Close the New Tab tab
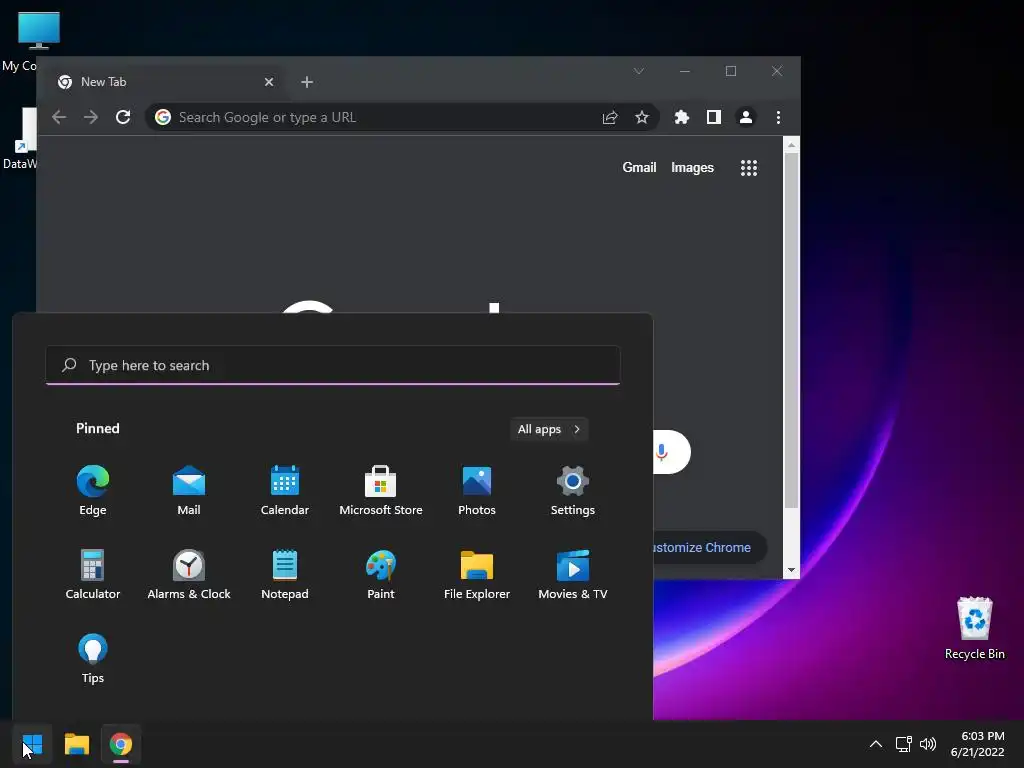Viewport: 1024px width, 768px height. 269,82
